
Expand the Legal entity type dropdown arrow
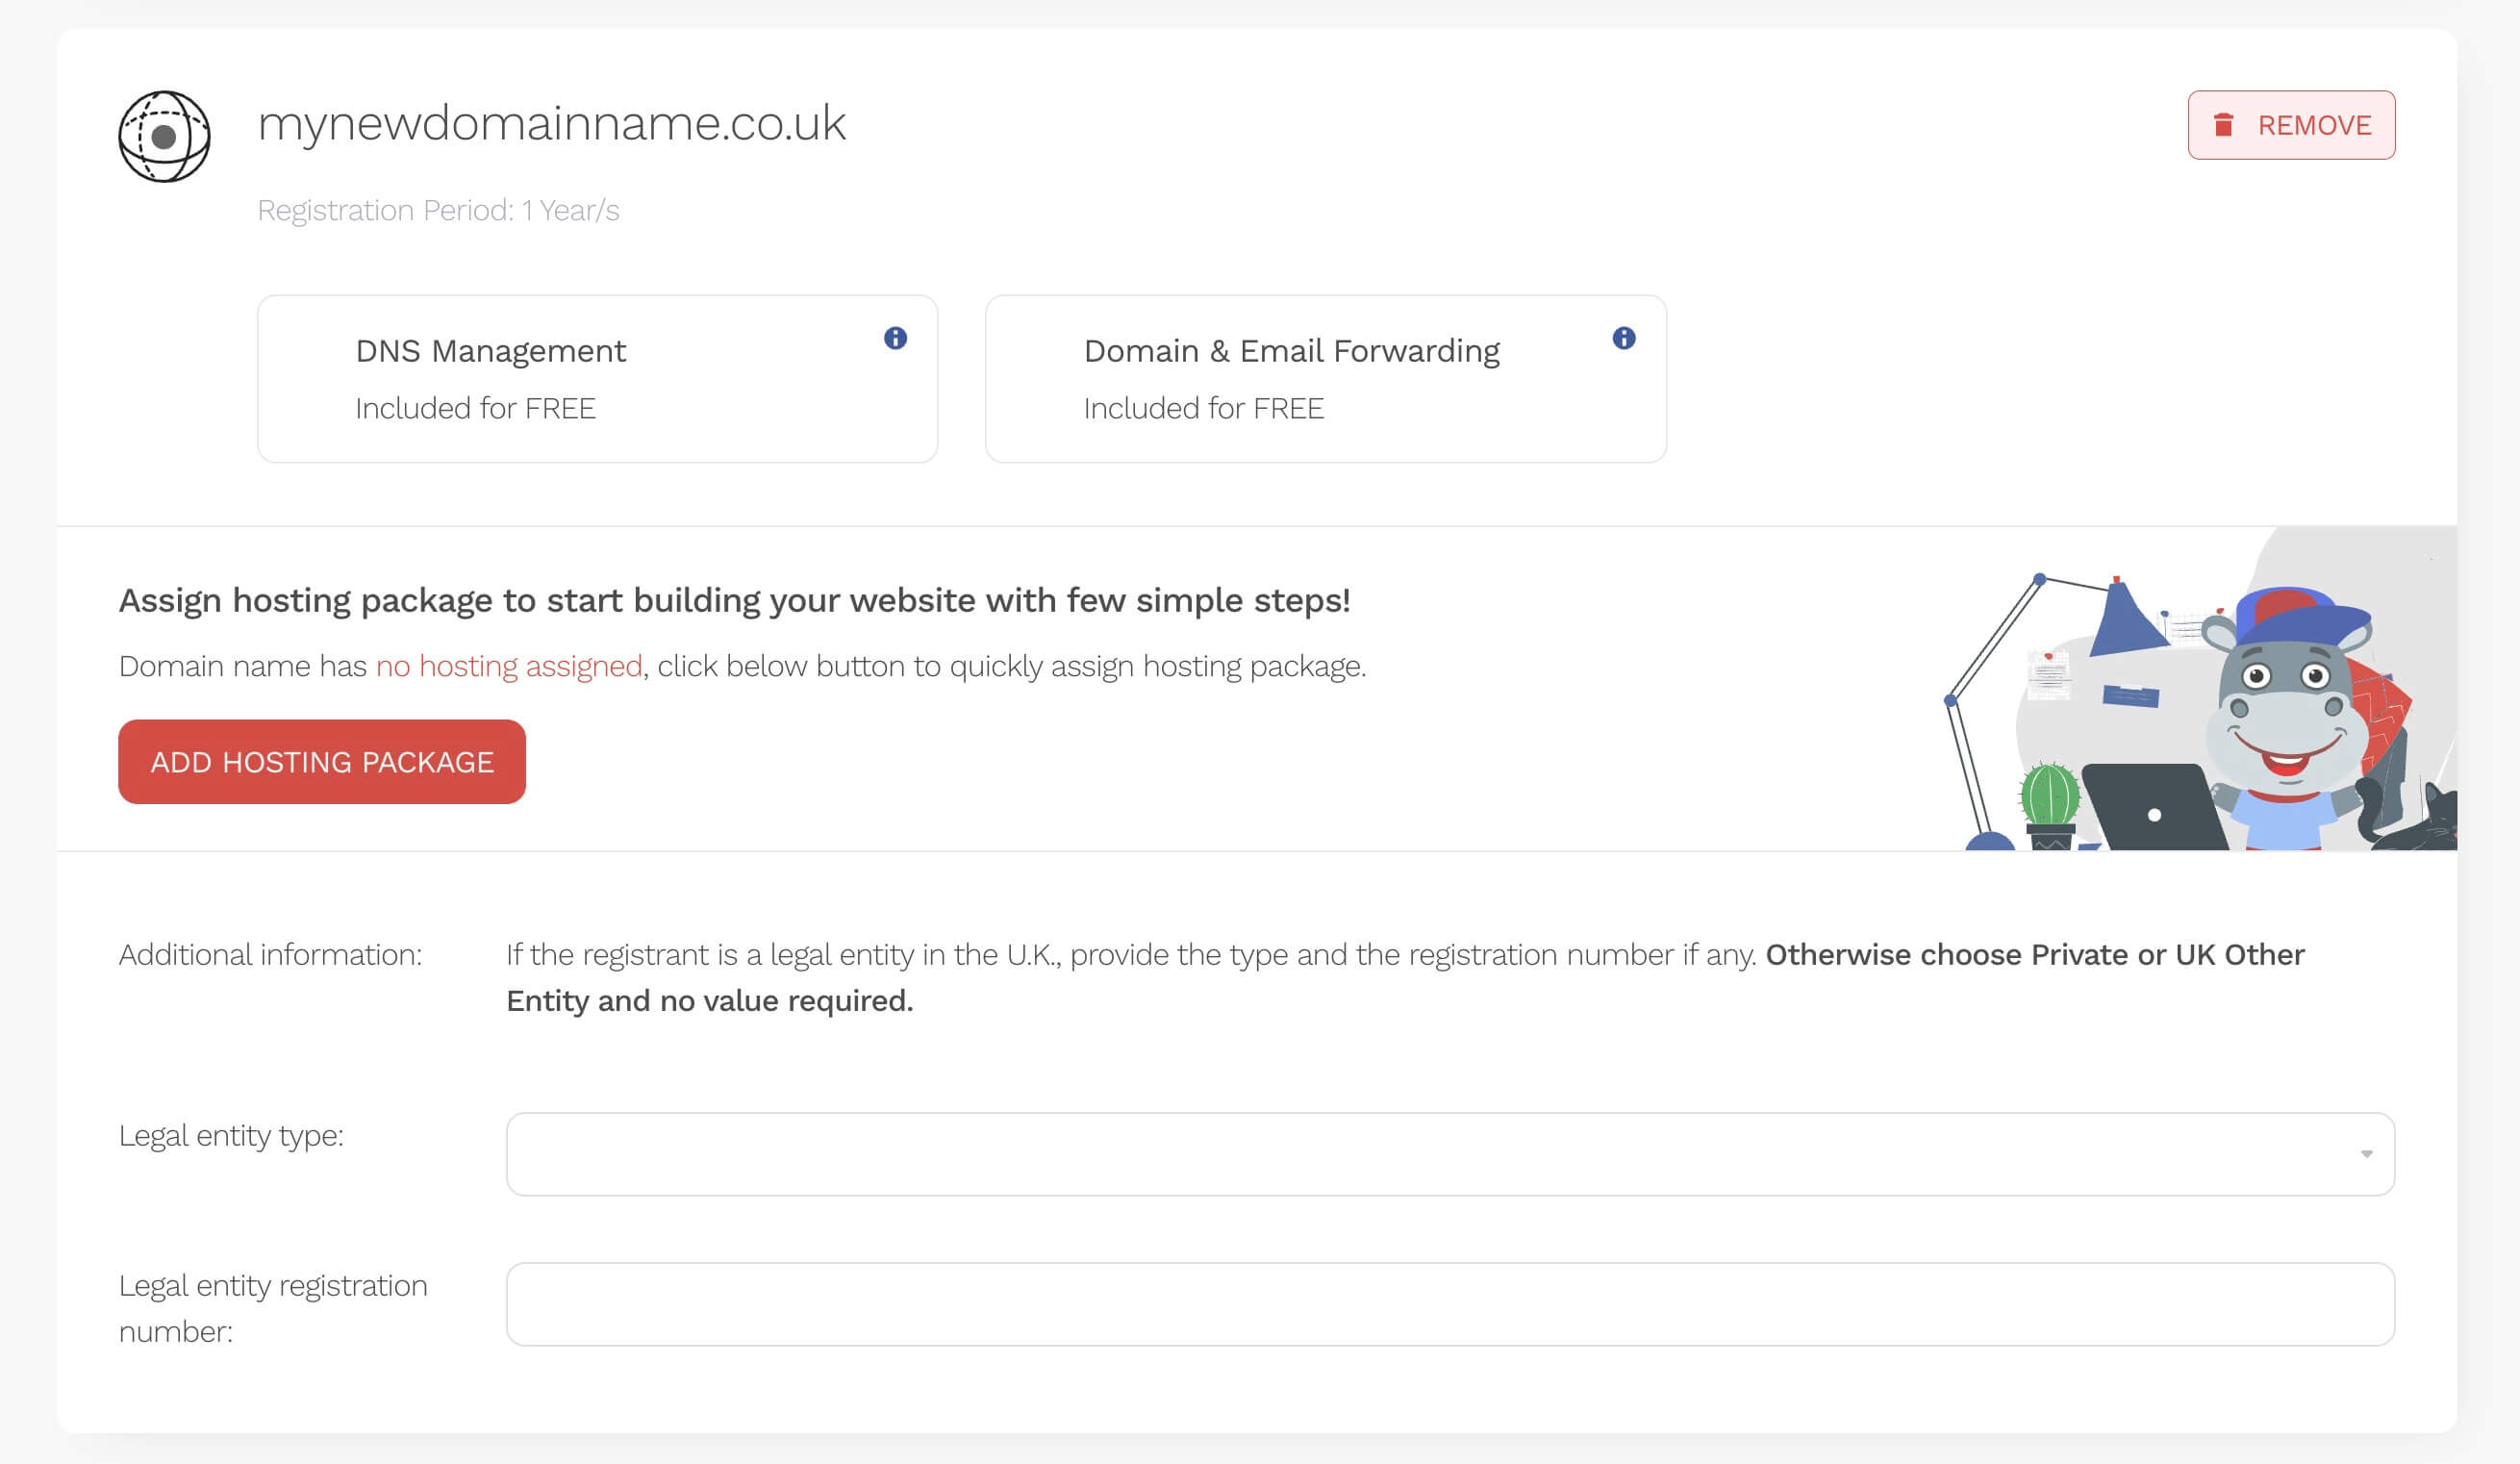click(x=2366, y=1154)
